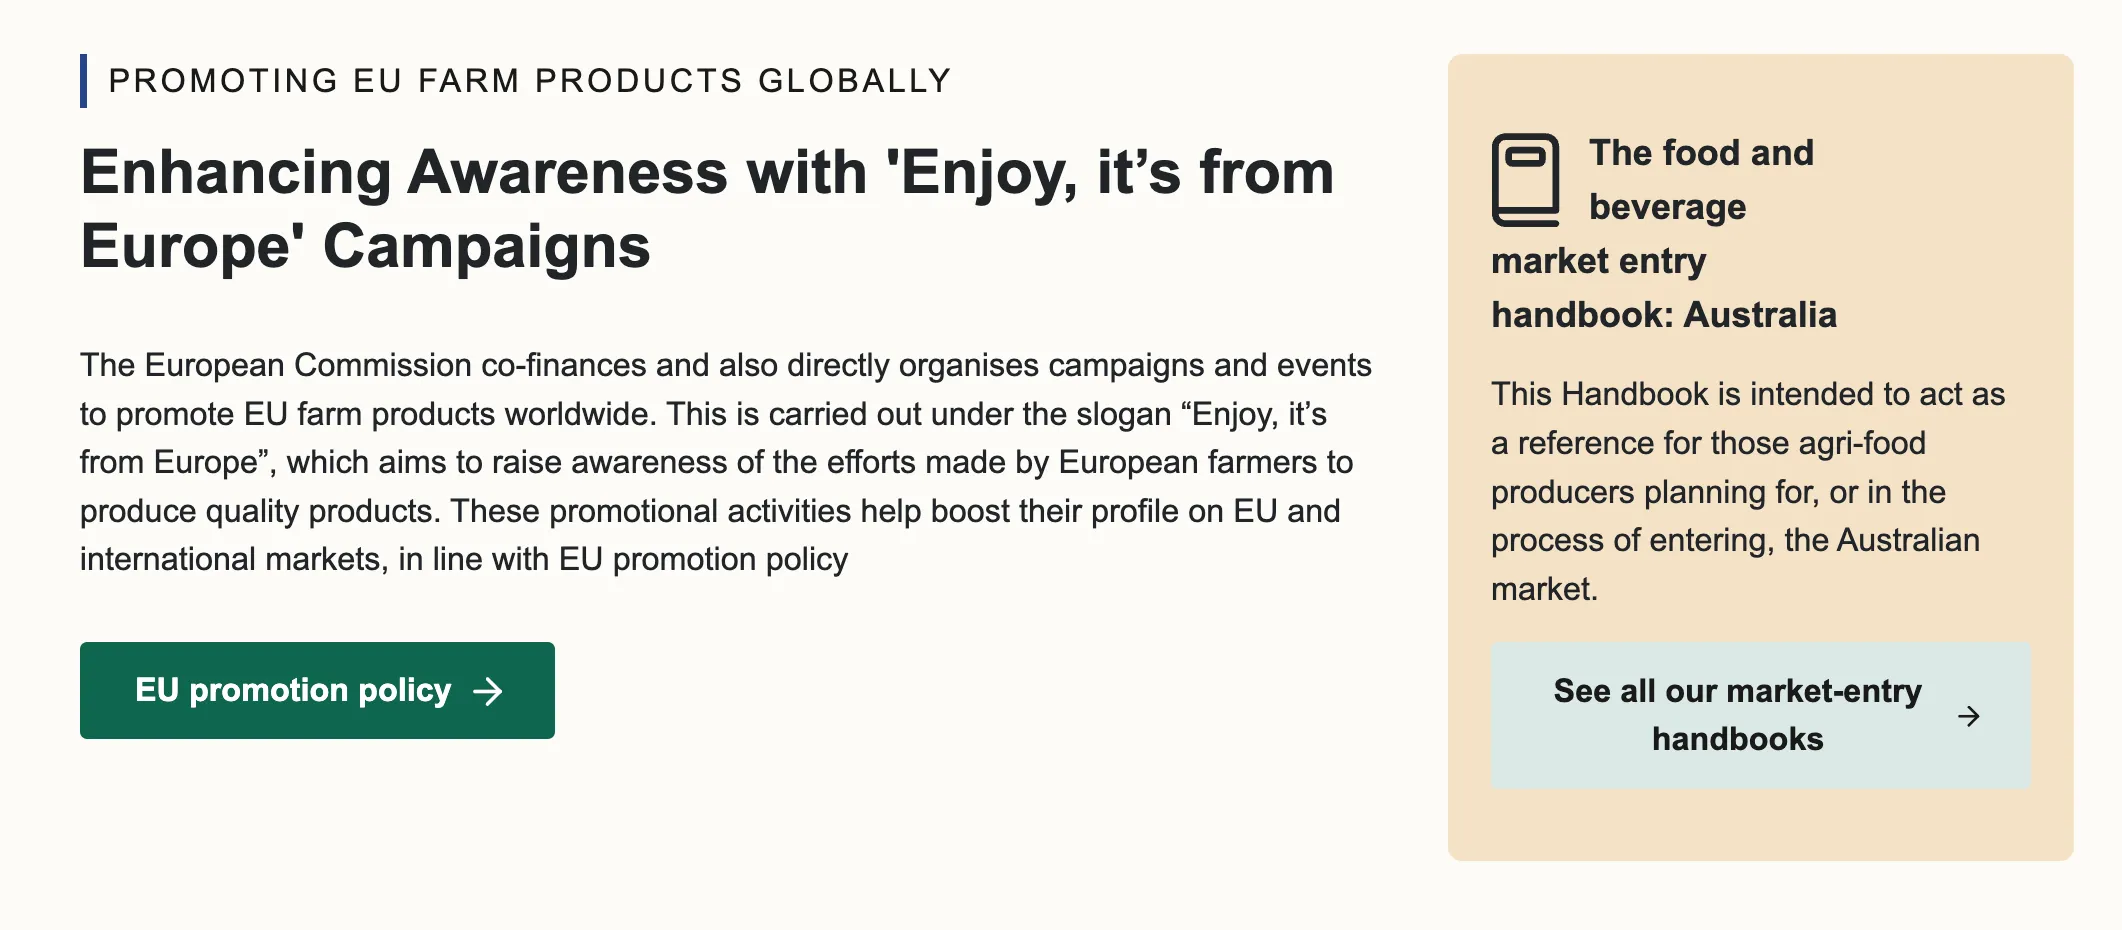Click the book icon in the handbook card
The height and width of the screenshot is (930, 2122).
tap(1525, 180)
